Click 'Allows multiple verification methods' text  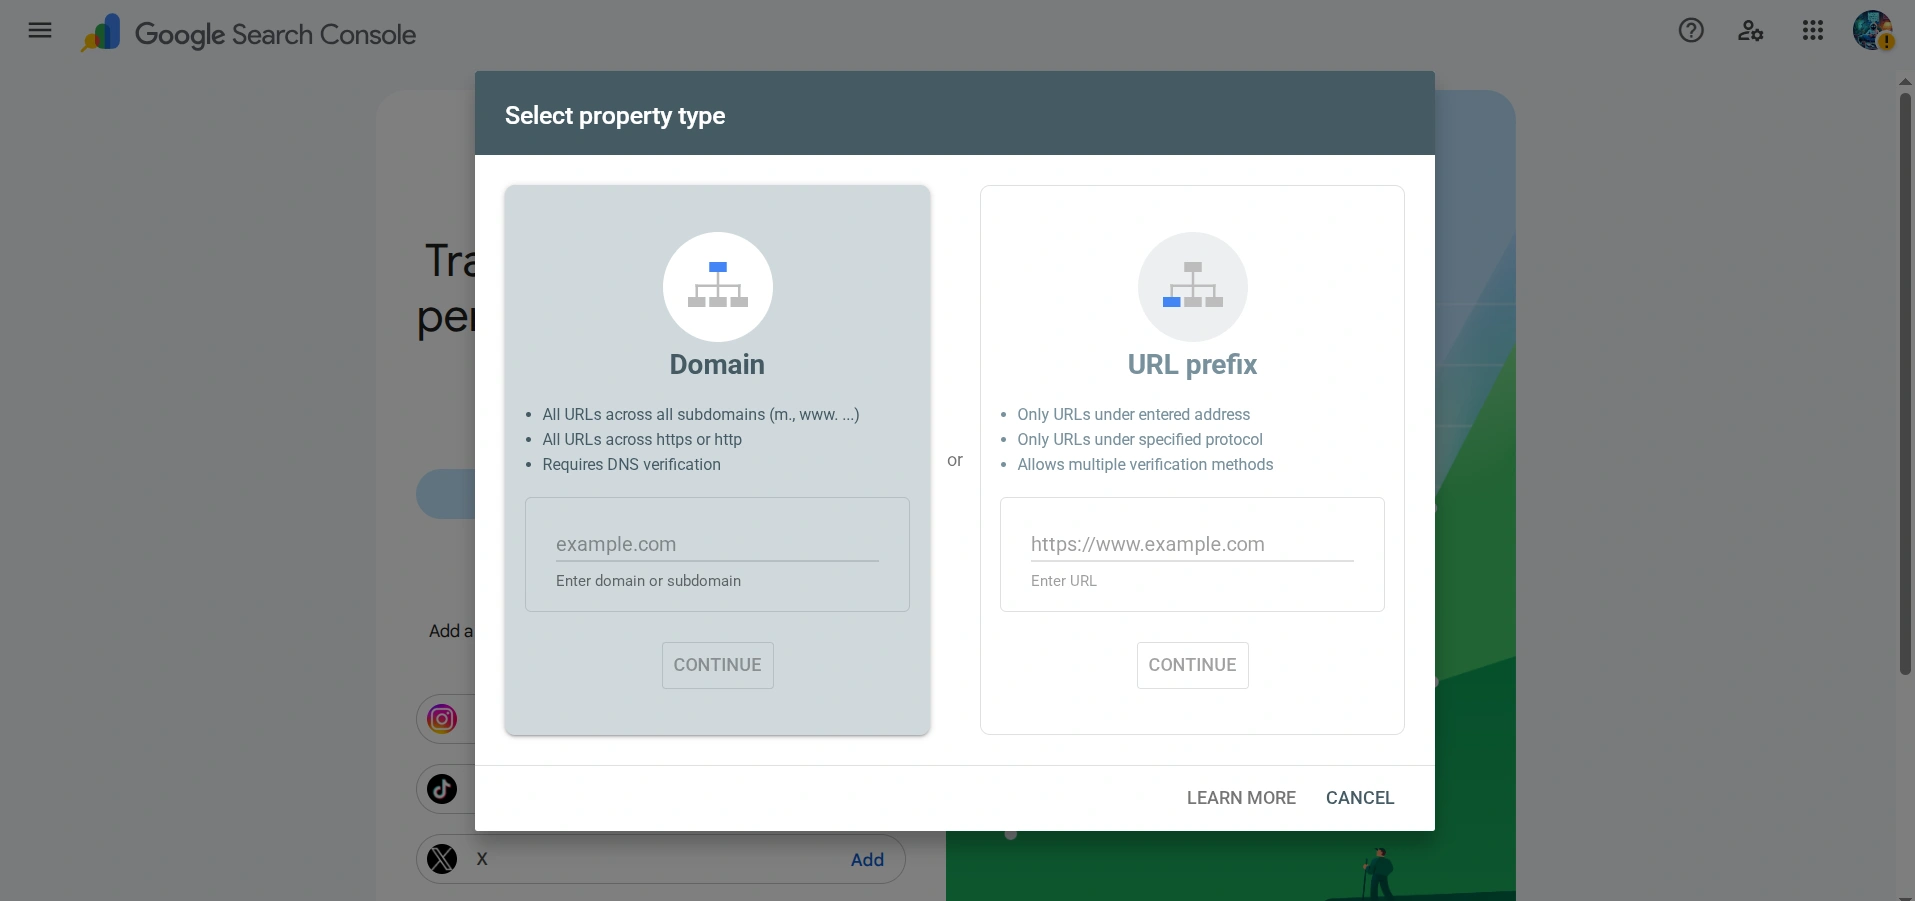point(1145,465)
